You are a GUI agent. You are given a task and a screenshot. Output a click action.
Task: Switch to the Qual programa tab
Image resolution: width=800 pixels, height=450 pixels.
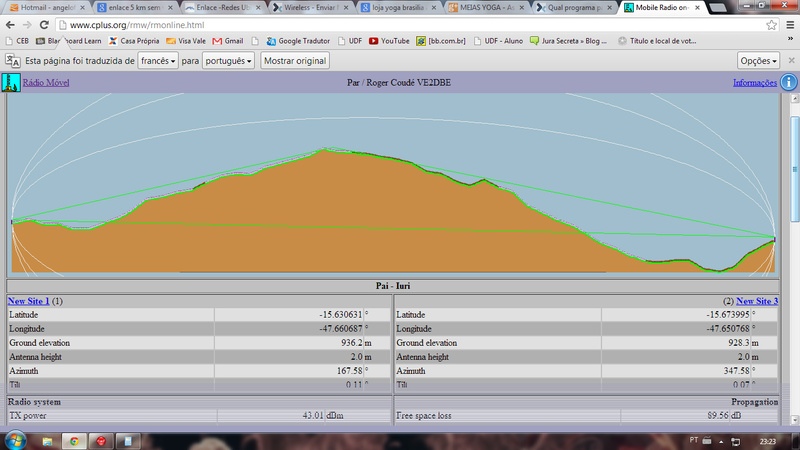pyautogui.click(x=575, y=8)
